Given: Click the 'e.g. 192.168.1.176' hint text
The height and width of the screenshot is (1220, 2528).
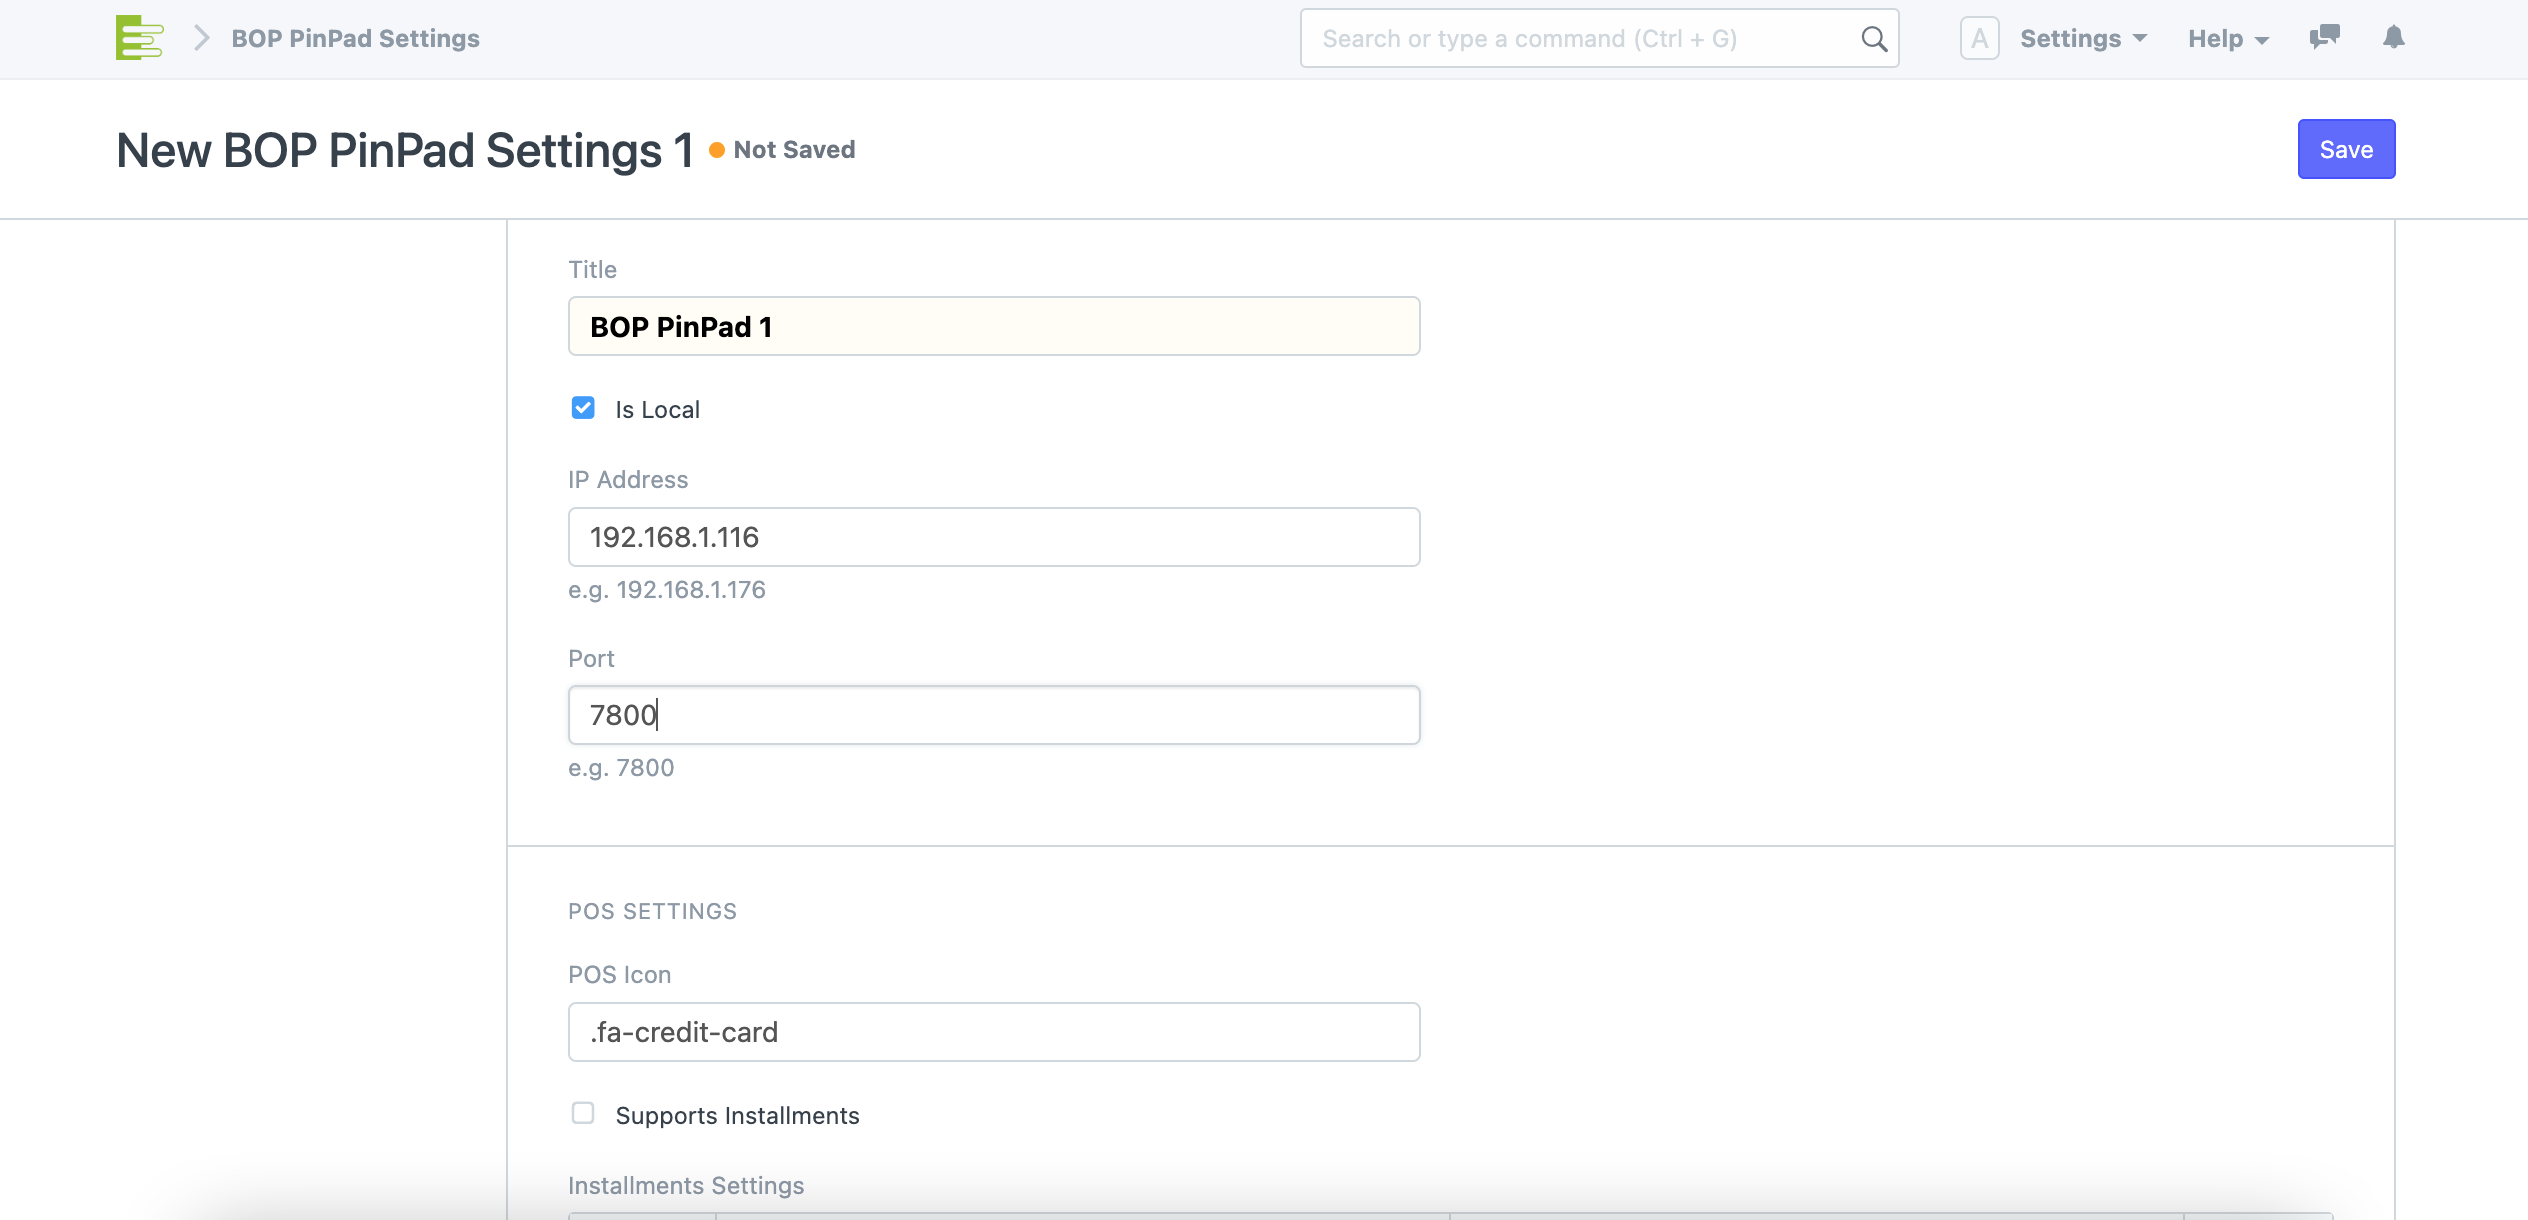Looking at the screenshot, I should [667, 590].
